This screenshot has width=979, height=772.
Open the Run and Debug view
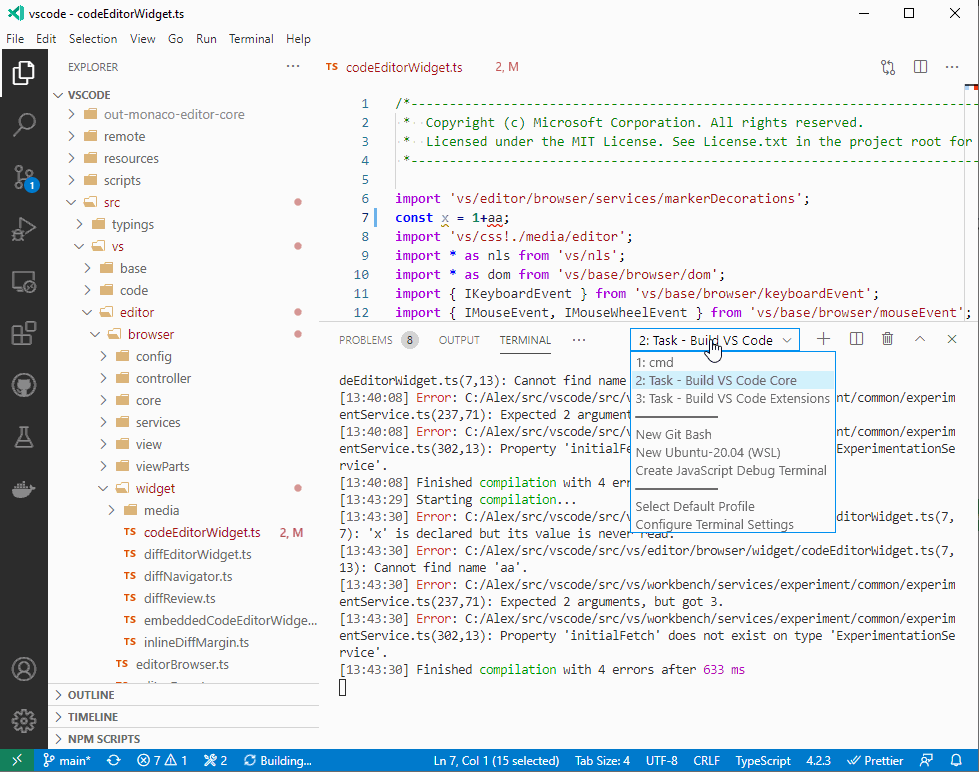click(24, 229)
